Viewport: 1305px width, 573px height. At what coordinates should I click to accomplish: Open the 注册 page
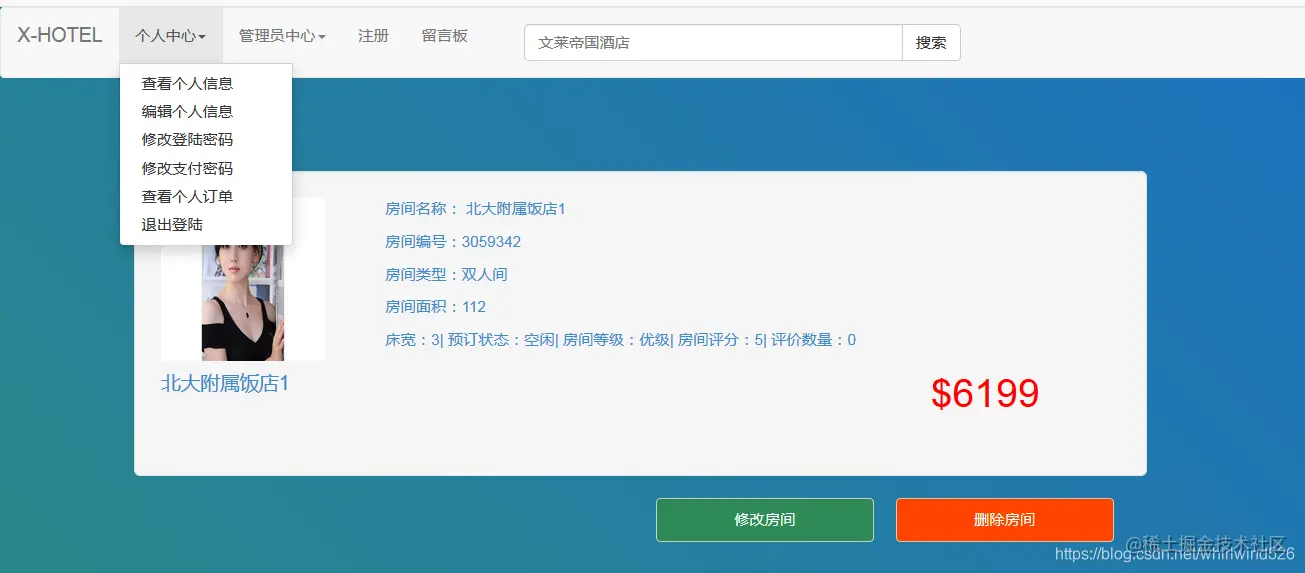373,36
